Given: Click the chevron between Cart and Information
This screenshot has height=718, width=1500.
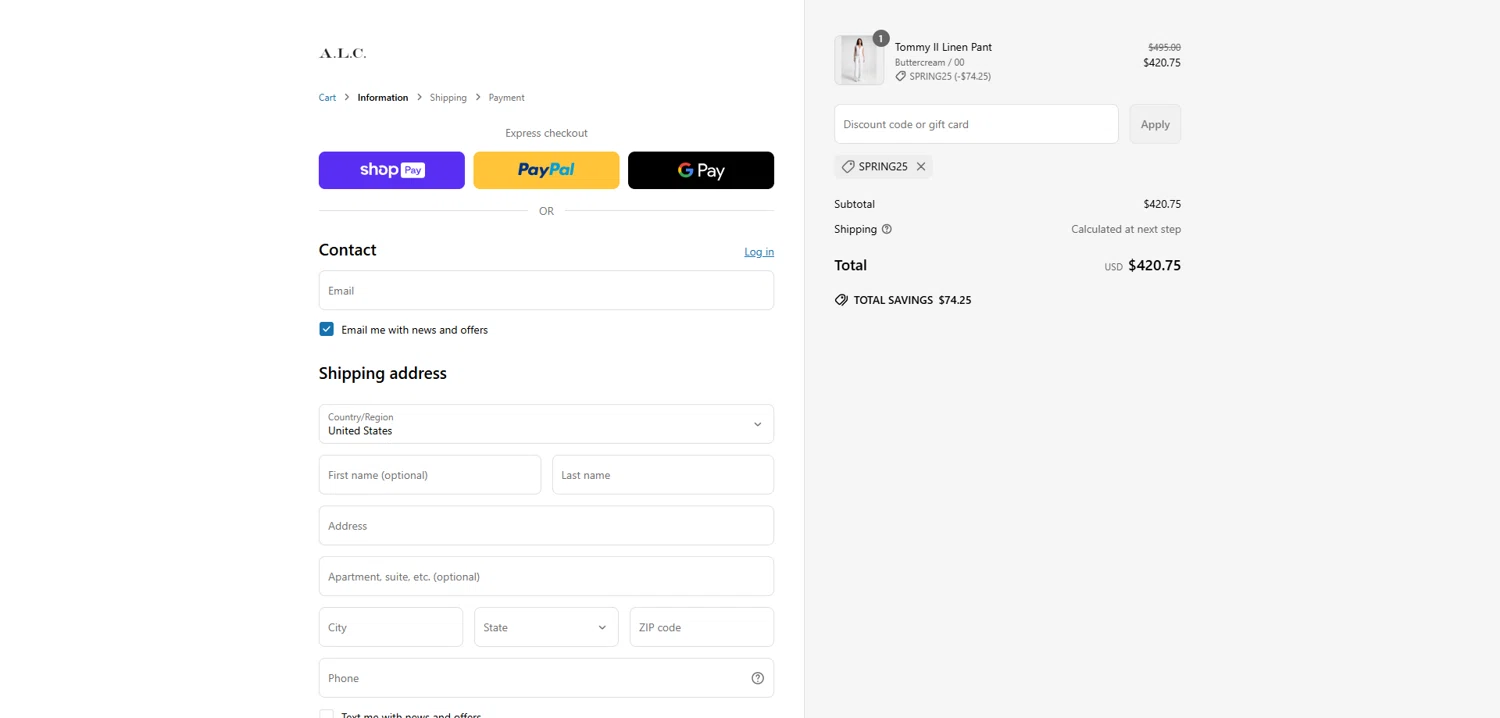Looking at the screenshot, I should click(347, 97).
